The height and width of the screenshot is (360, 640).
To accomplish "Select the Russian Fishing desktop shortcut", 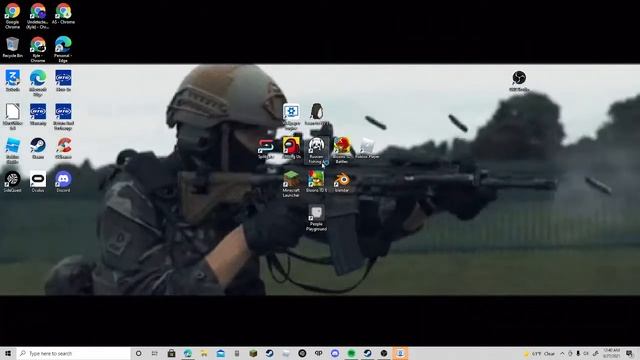I will [316, 151].
